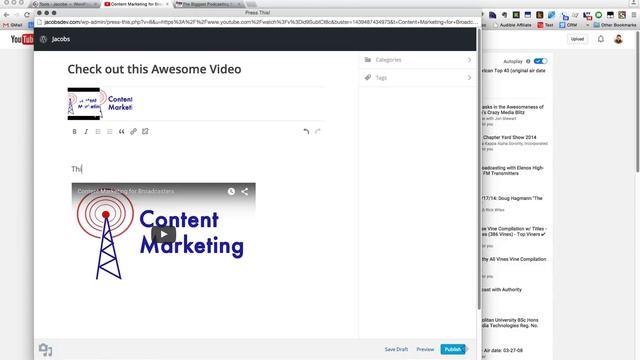
Task: Click Save Draft
Action: [396, 349]
